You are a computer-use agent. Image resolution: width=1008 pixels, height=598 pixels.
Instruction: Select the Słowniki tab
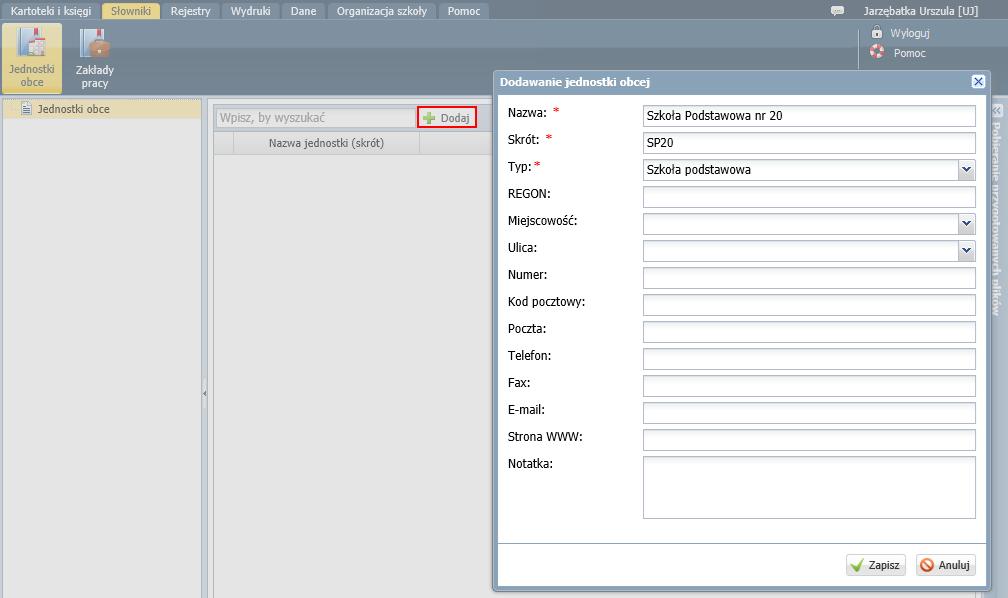pyautogui.click(x=130, y=11)
